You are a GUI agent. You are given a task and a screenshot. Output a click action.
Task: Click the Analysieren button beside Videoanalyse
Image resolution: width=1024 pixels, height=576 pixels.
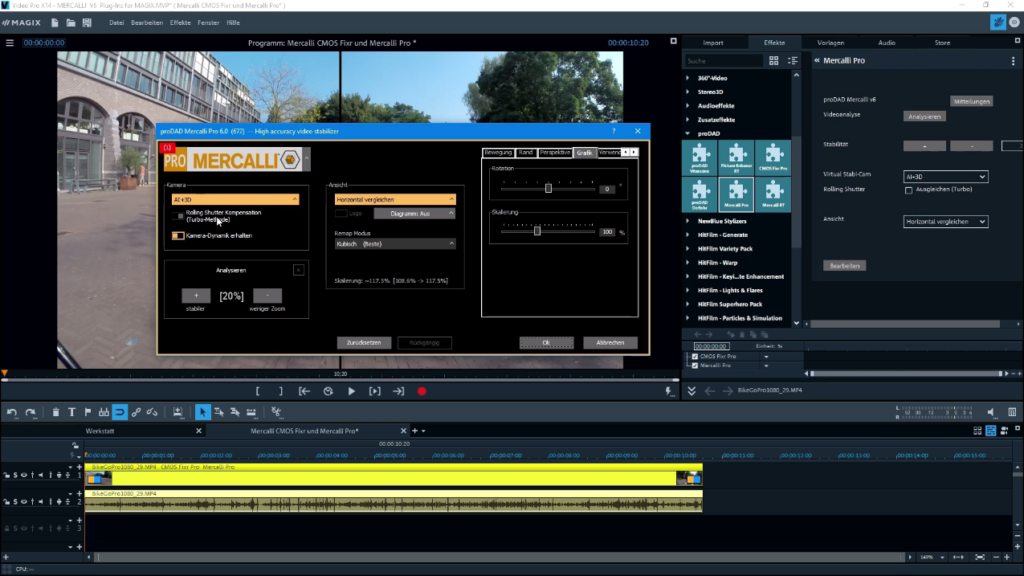click(x=924, y=117)
